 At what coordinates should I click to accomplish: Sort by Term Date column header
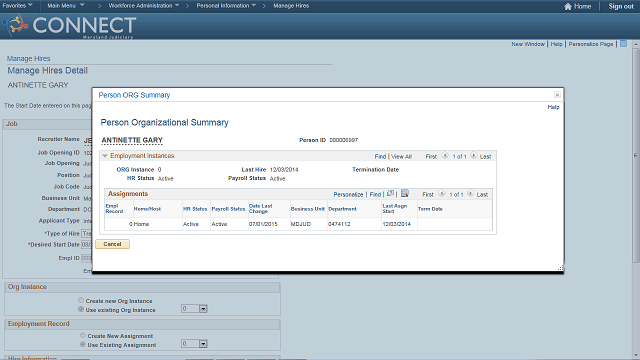(x=430, y=209)
